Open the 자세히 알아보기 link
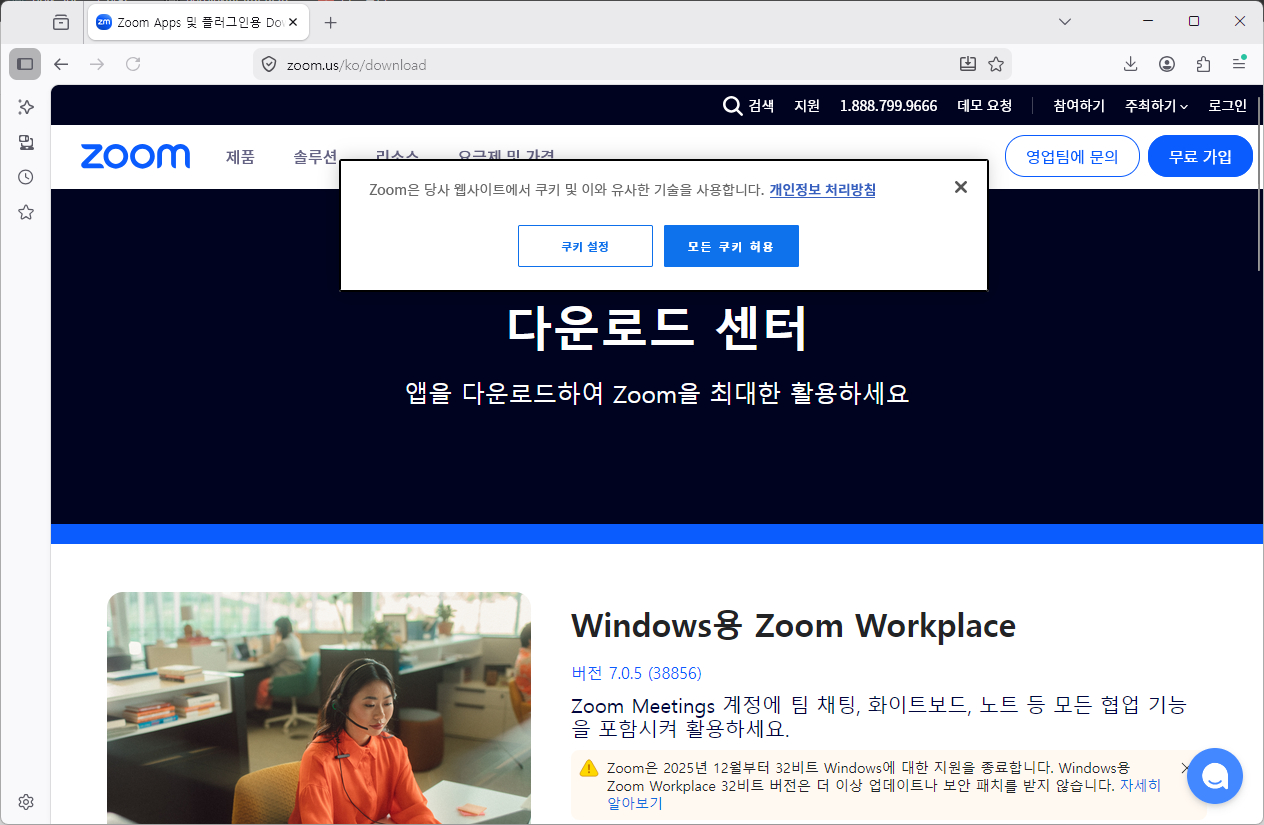The width and height of the screenshot is (1264, 825). (x=884, y=794)
